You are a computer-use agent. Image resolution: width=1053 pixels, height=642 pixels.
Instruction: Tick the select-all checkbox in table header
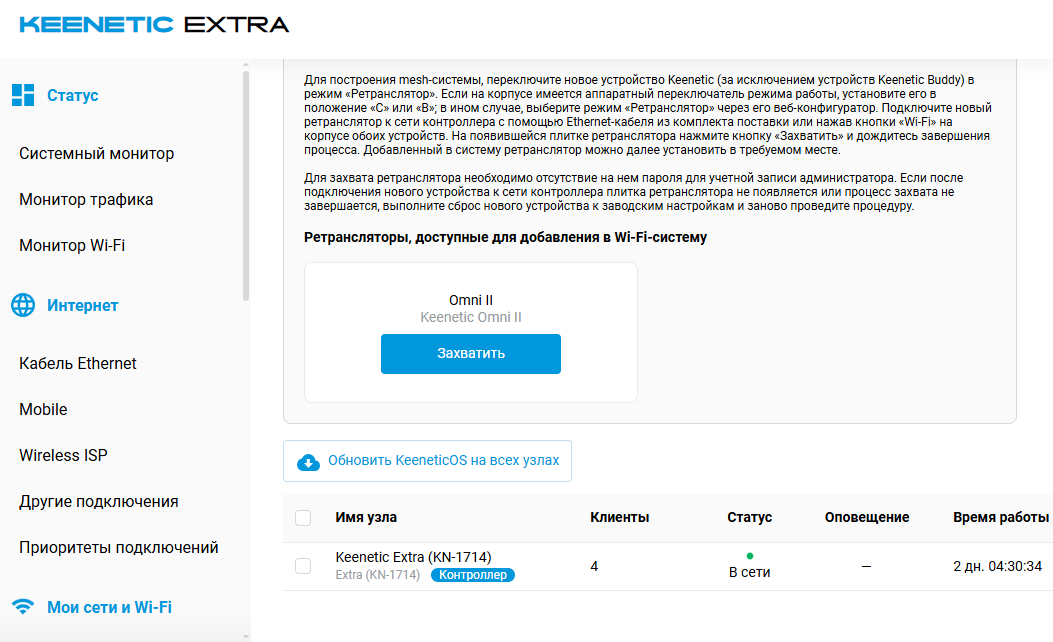(303, 518)
